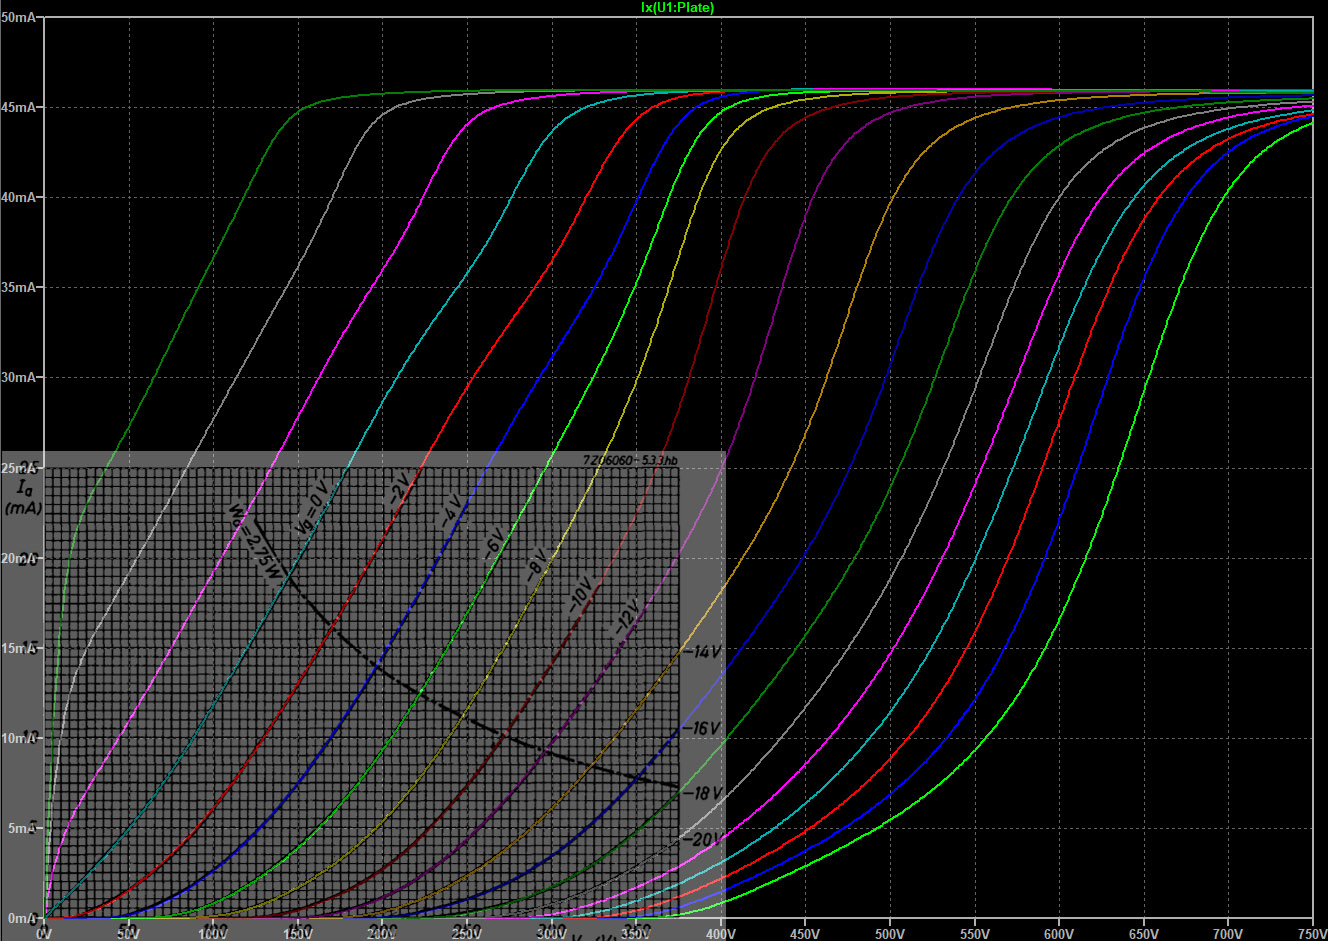Screen dimensions: 1328x941
Task: Click the -16V grid voltage label
Action: point(704,728)
